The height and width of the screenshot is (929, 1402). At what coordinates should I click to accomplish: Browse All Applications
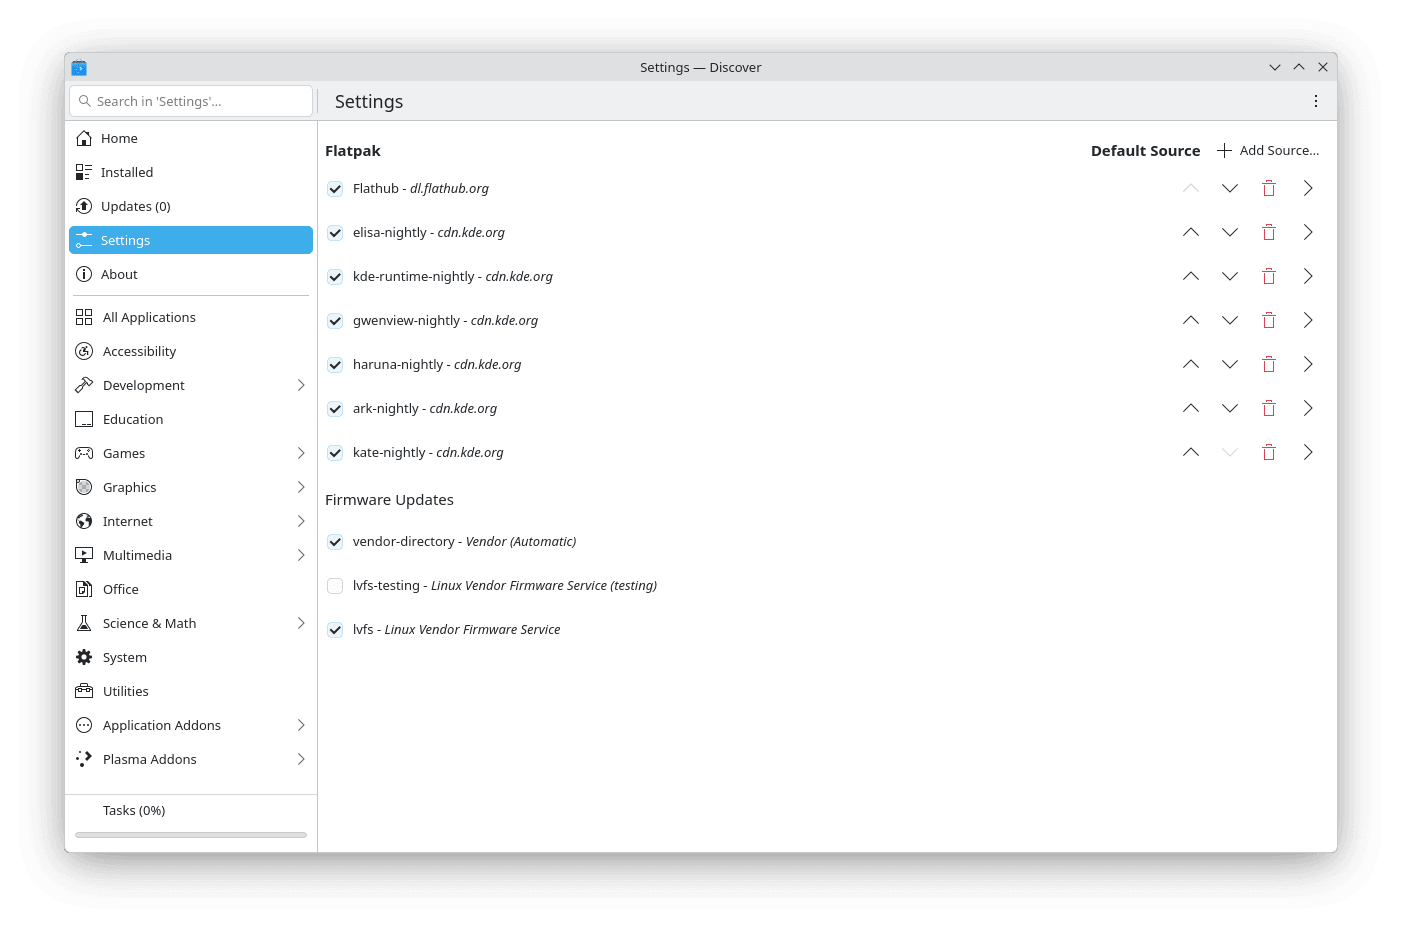191,317
